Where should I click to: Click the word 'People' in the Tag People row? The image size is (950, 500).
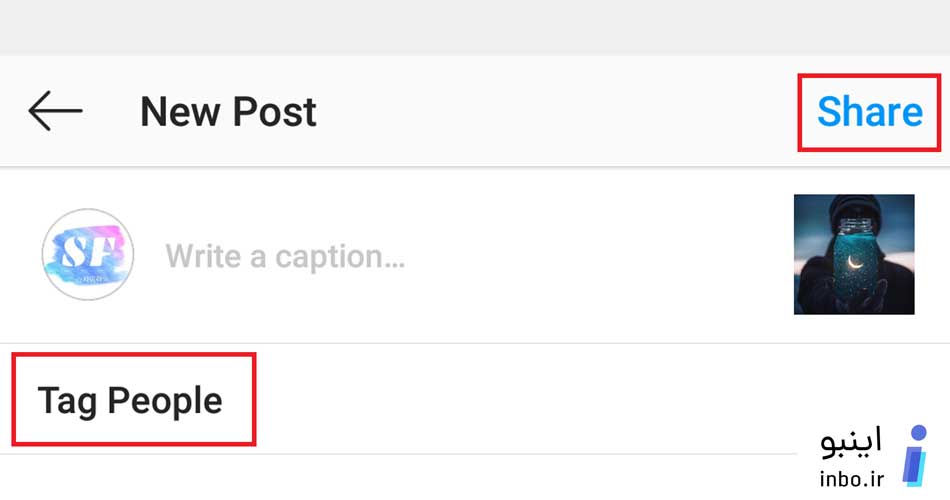(x=165, y=401)
